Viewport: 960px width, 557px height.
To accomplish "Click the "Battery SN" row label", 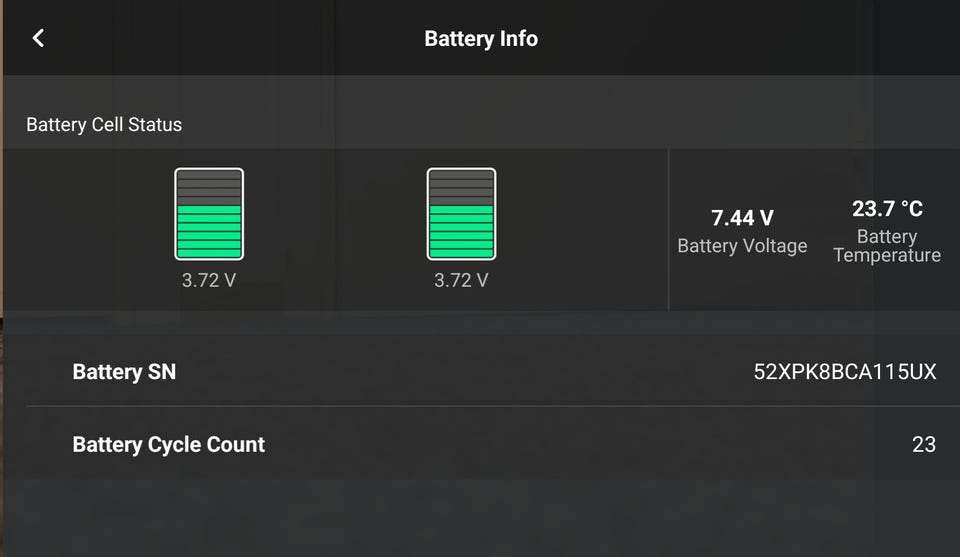I will coord(124,372).
